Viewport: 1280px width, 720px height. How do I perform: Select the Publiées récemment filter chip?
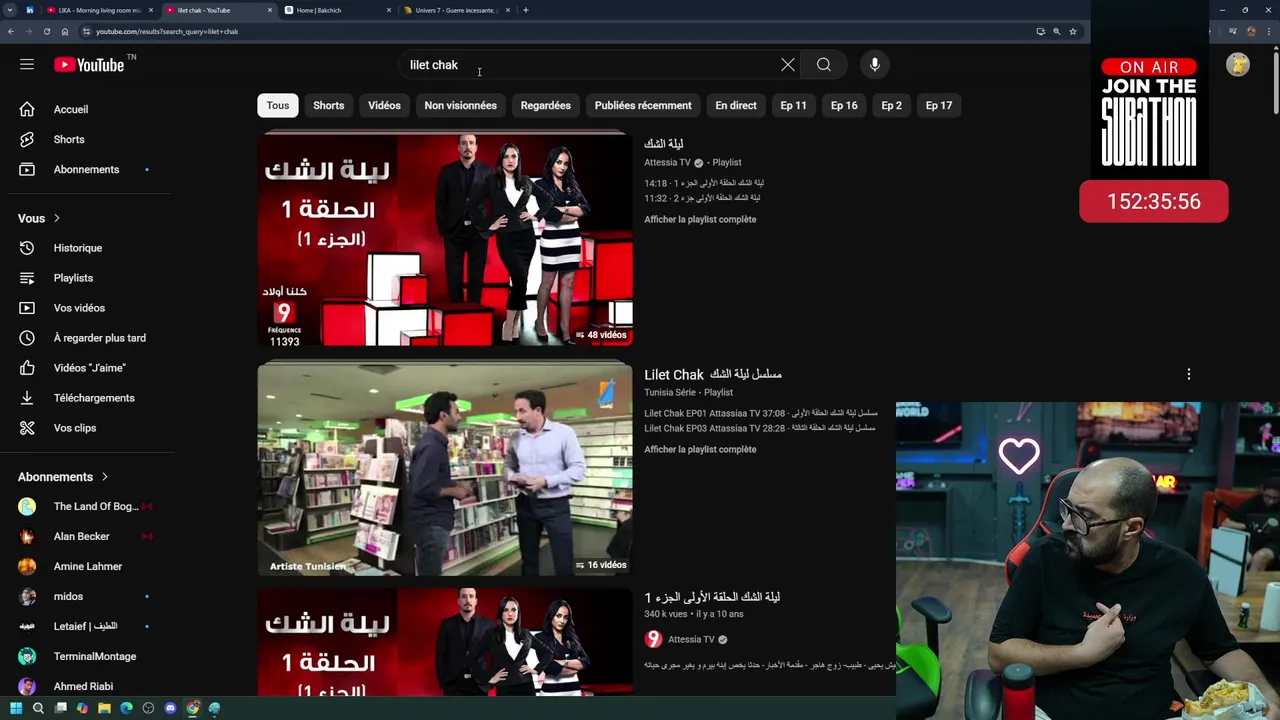click(643, 105)
